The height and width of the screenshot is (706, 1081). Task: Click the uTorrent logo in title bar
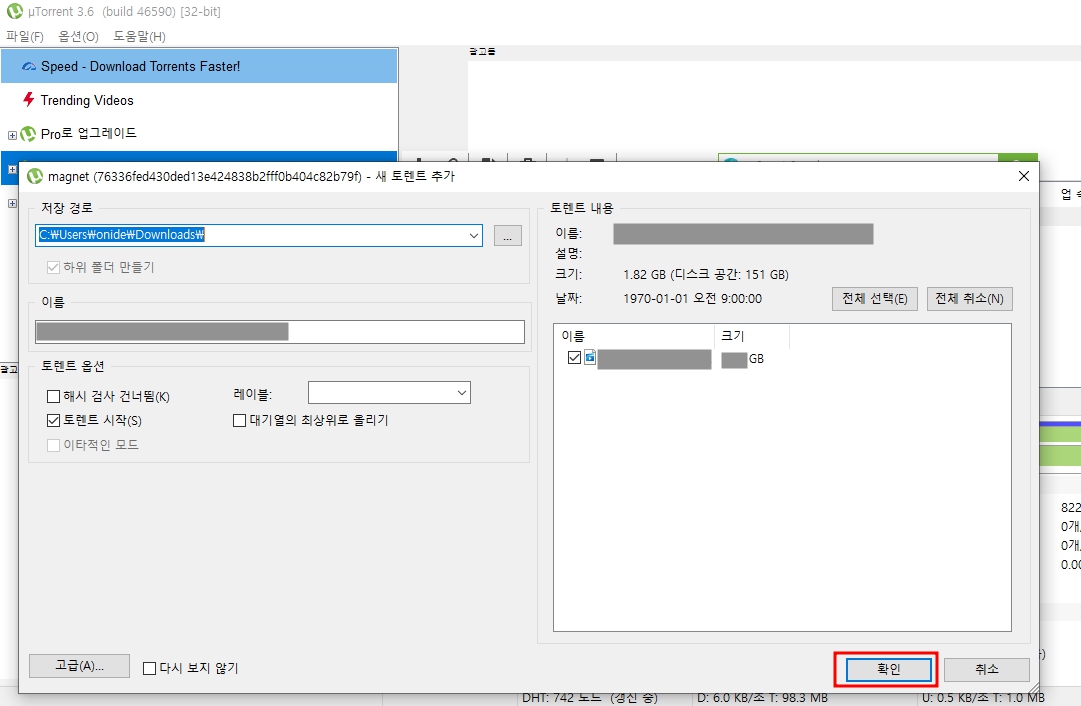[x=14, y=11]
